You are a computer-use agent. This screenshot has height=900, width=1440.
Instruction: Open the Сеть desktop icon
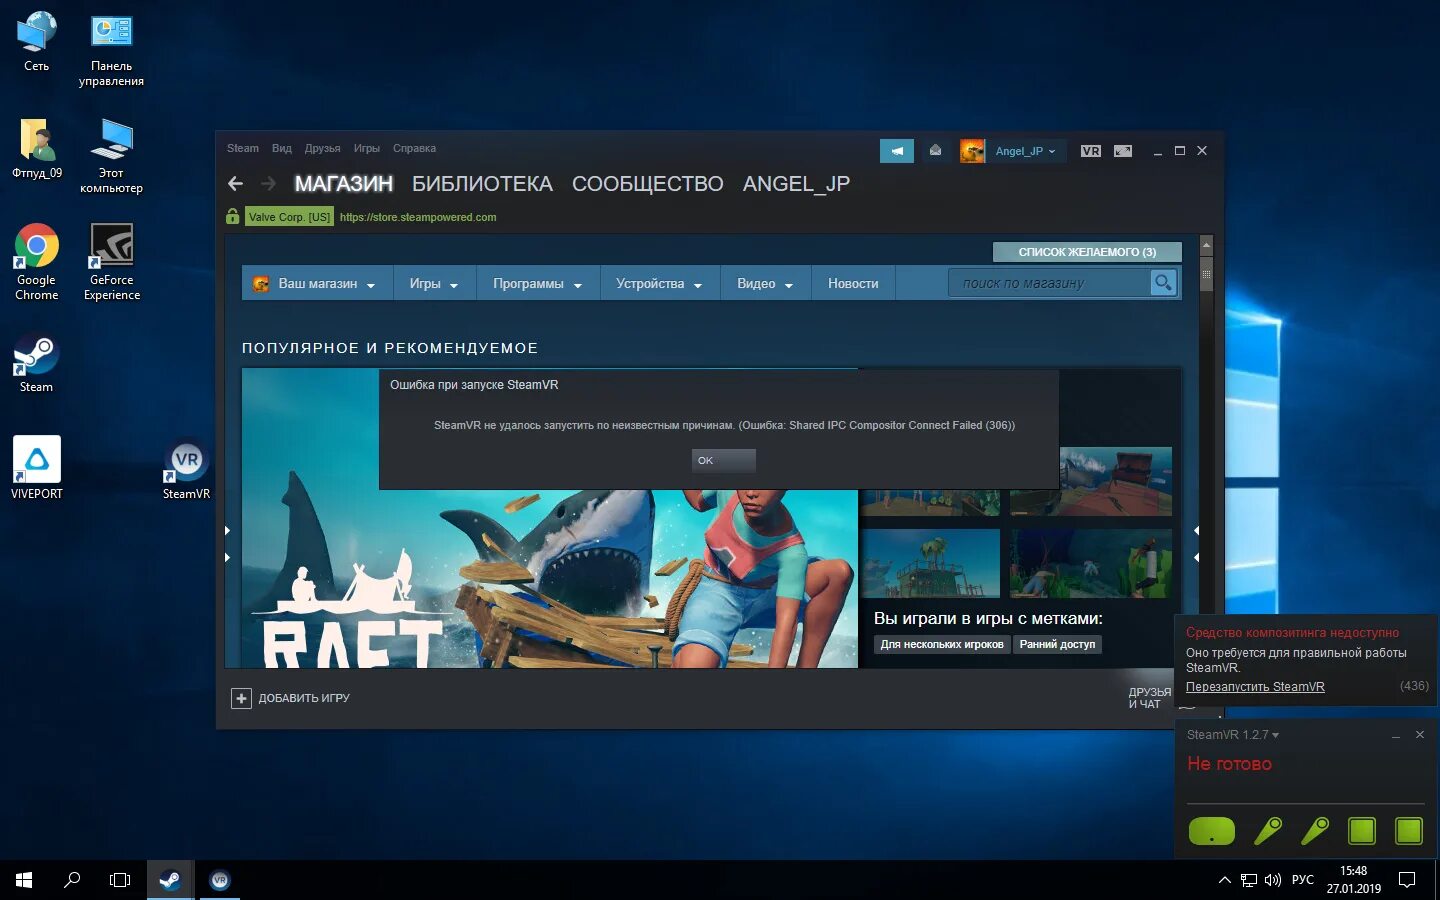[37, 41]
